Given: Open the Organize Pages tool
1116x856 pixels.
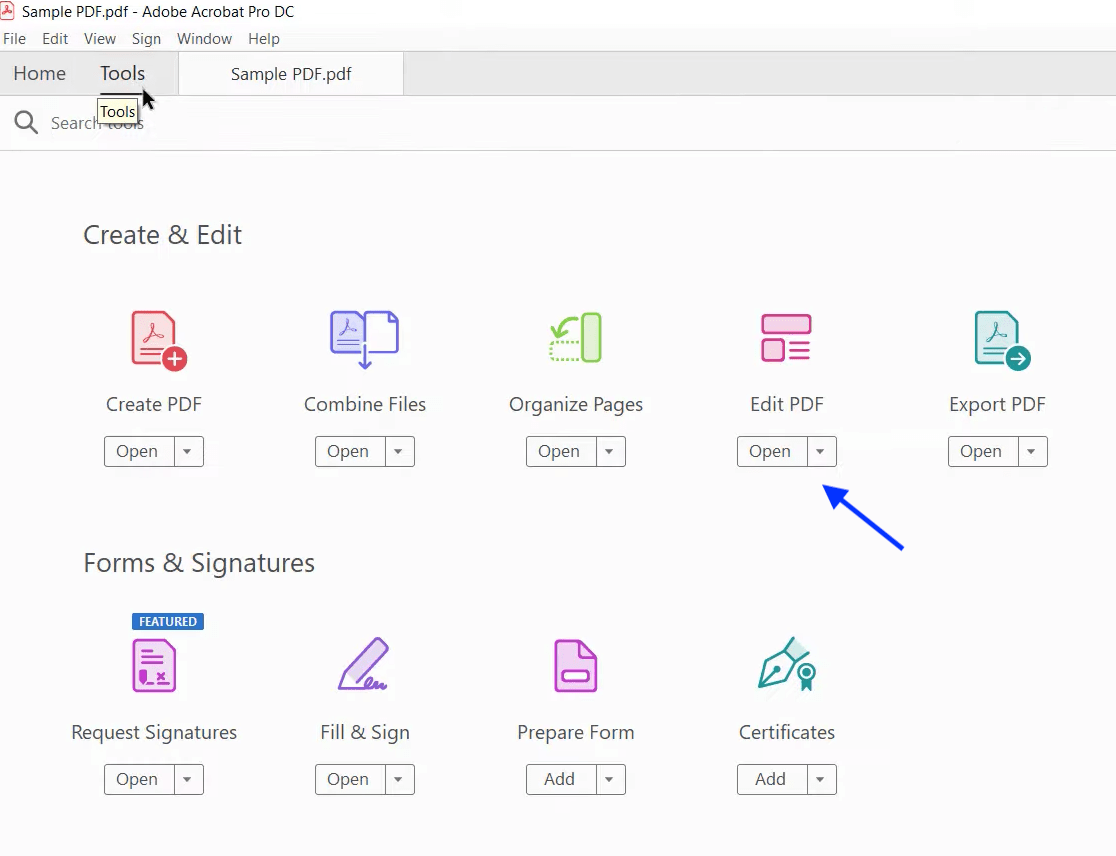Looking at the screenshot, I should point(560,451).
